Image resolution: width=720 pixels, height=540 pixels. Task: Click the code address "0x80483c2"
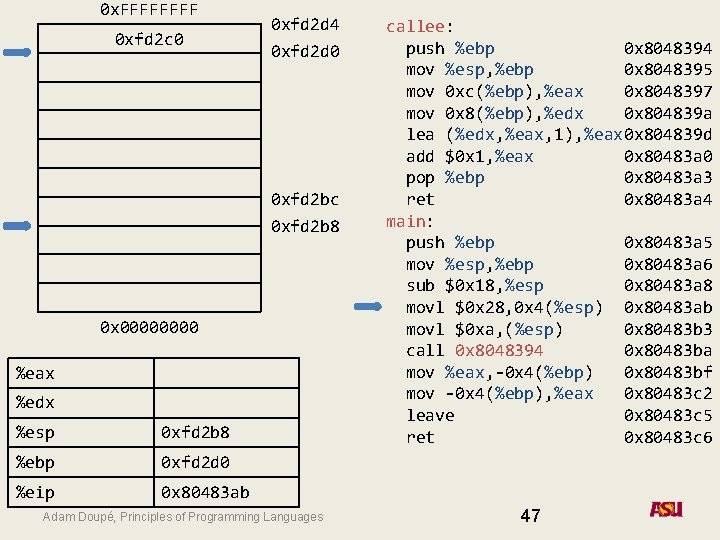(668, 394)
